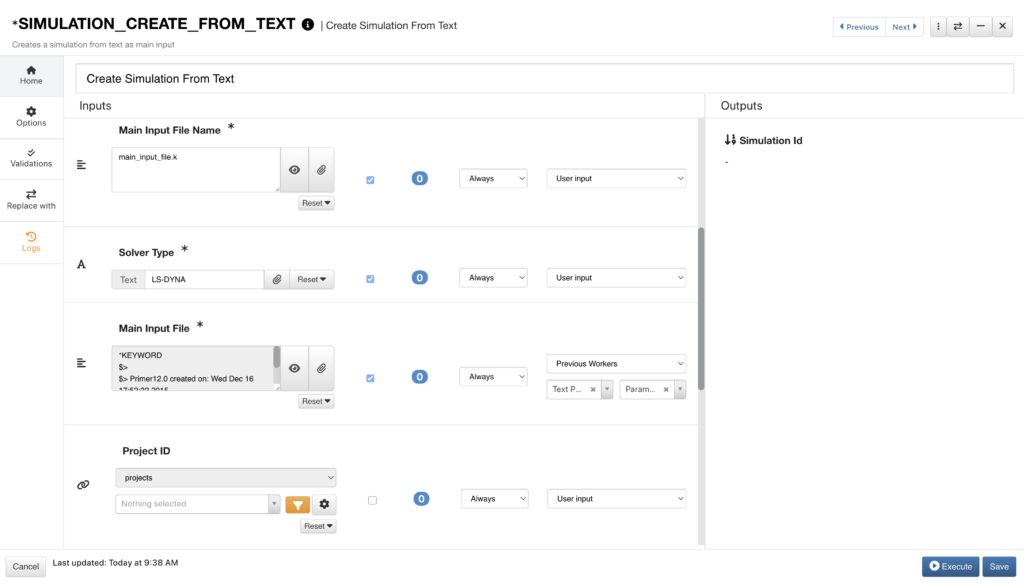This screenshot has width=1024, height=585.
Task: Open the Replace with sidebar tab
Action: tap(31, 200)
